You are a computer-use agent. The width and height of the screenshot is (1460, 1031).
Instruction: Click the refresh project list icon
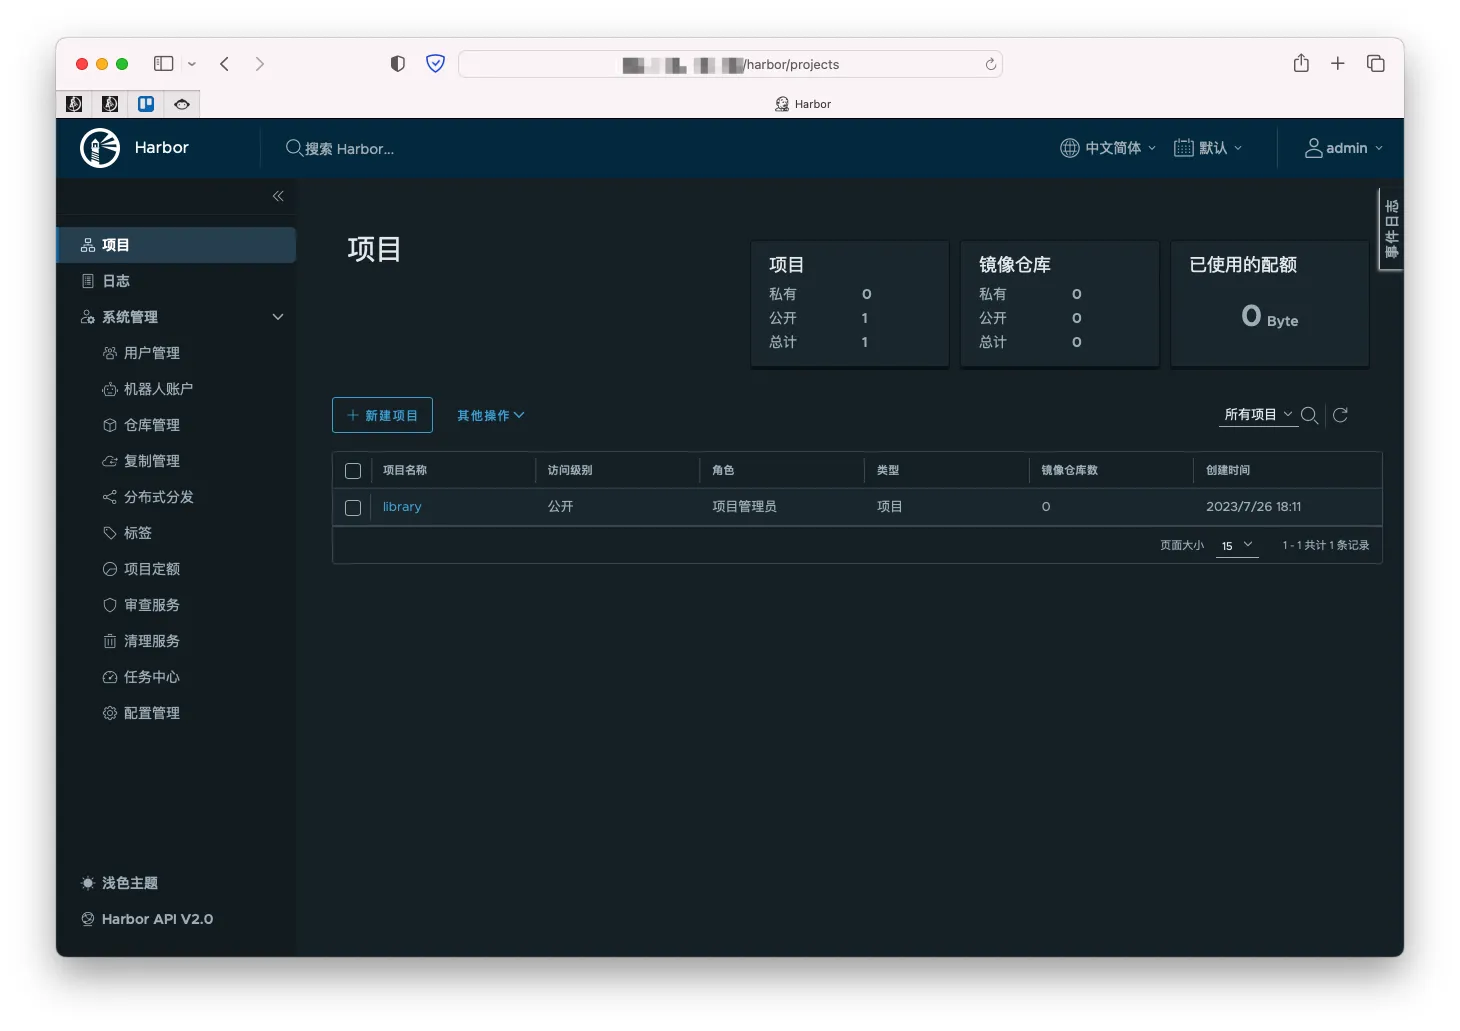[1340, 415]
